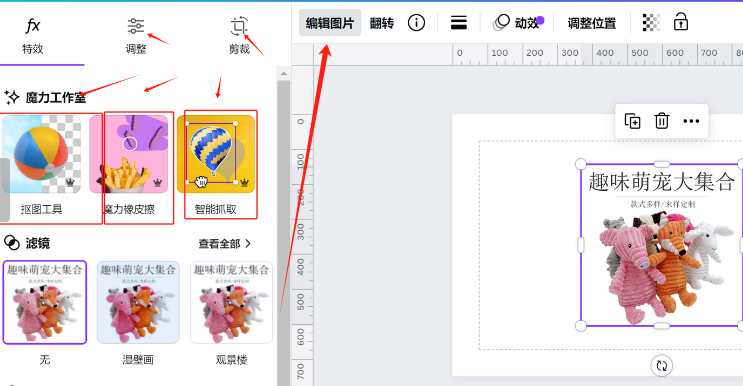Viewport: 743px width, 386px height.
Task: Open the 特效 effects tab
Action: click(x=33, y=36)
